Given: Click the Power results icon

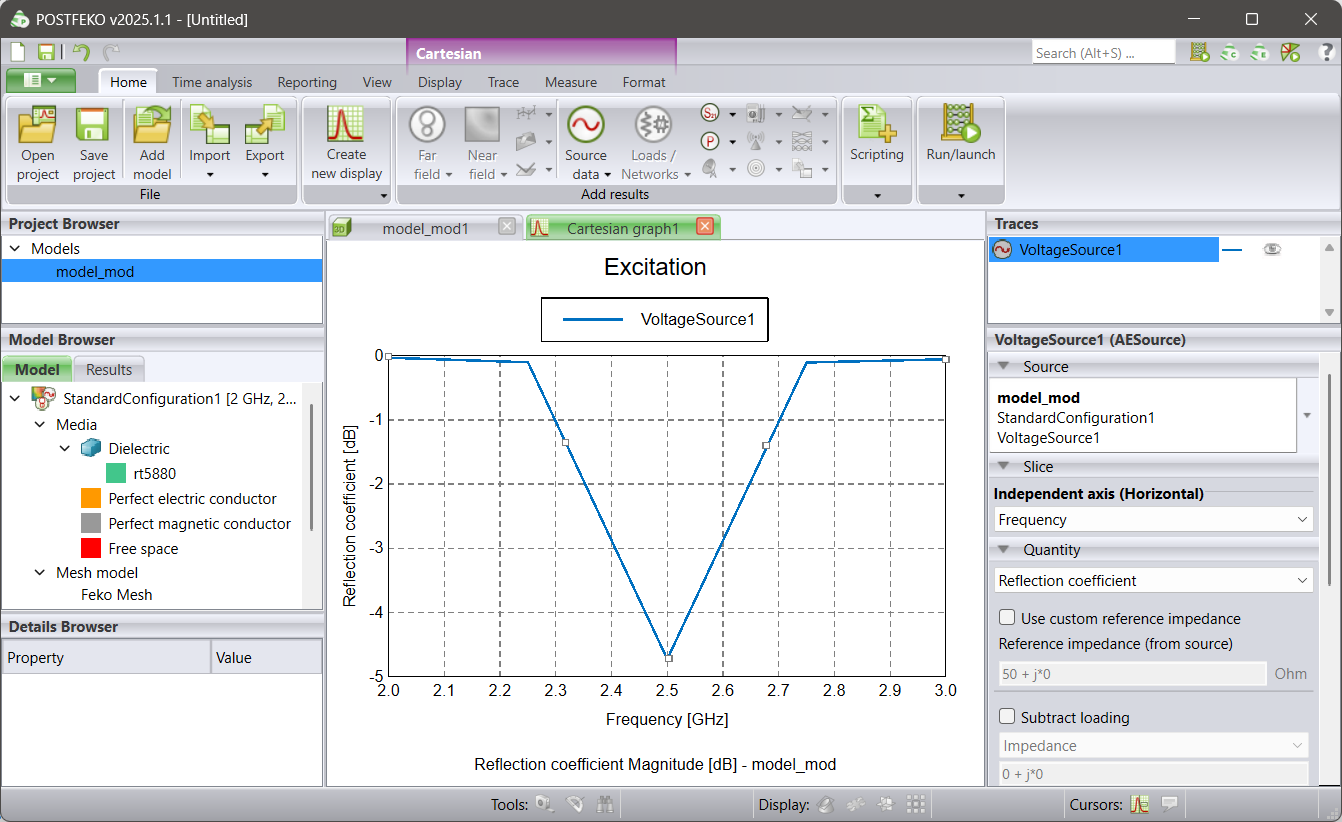Looking at the screenshot, I should pos(710,141).
